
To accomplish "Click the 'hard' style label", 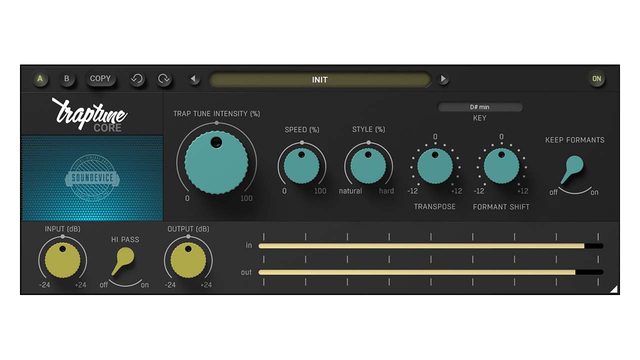I will coord(386,191).
